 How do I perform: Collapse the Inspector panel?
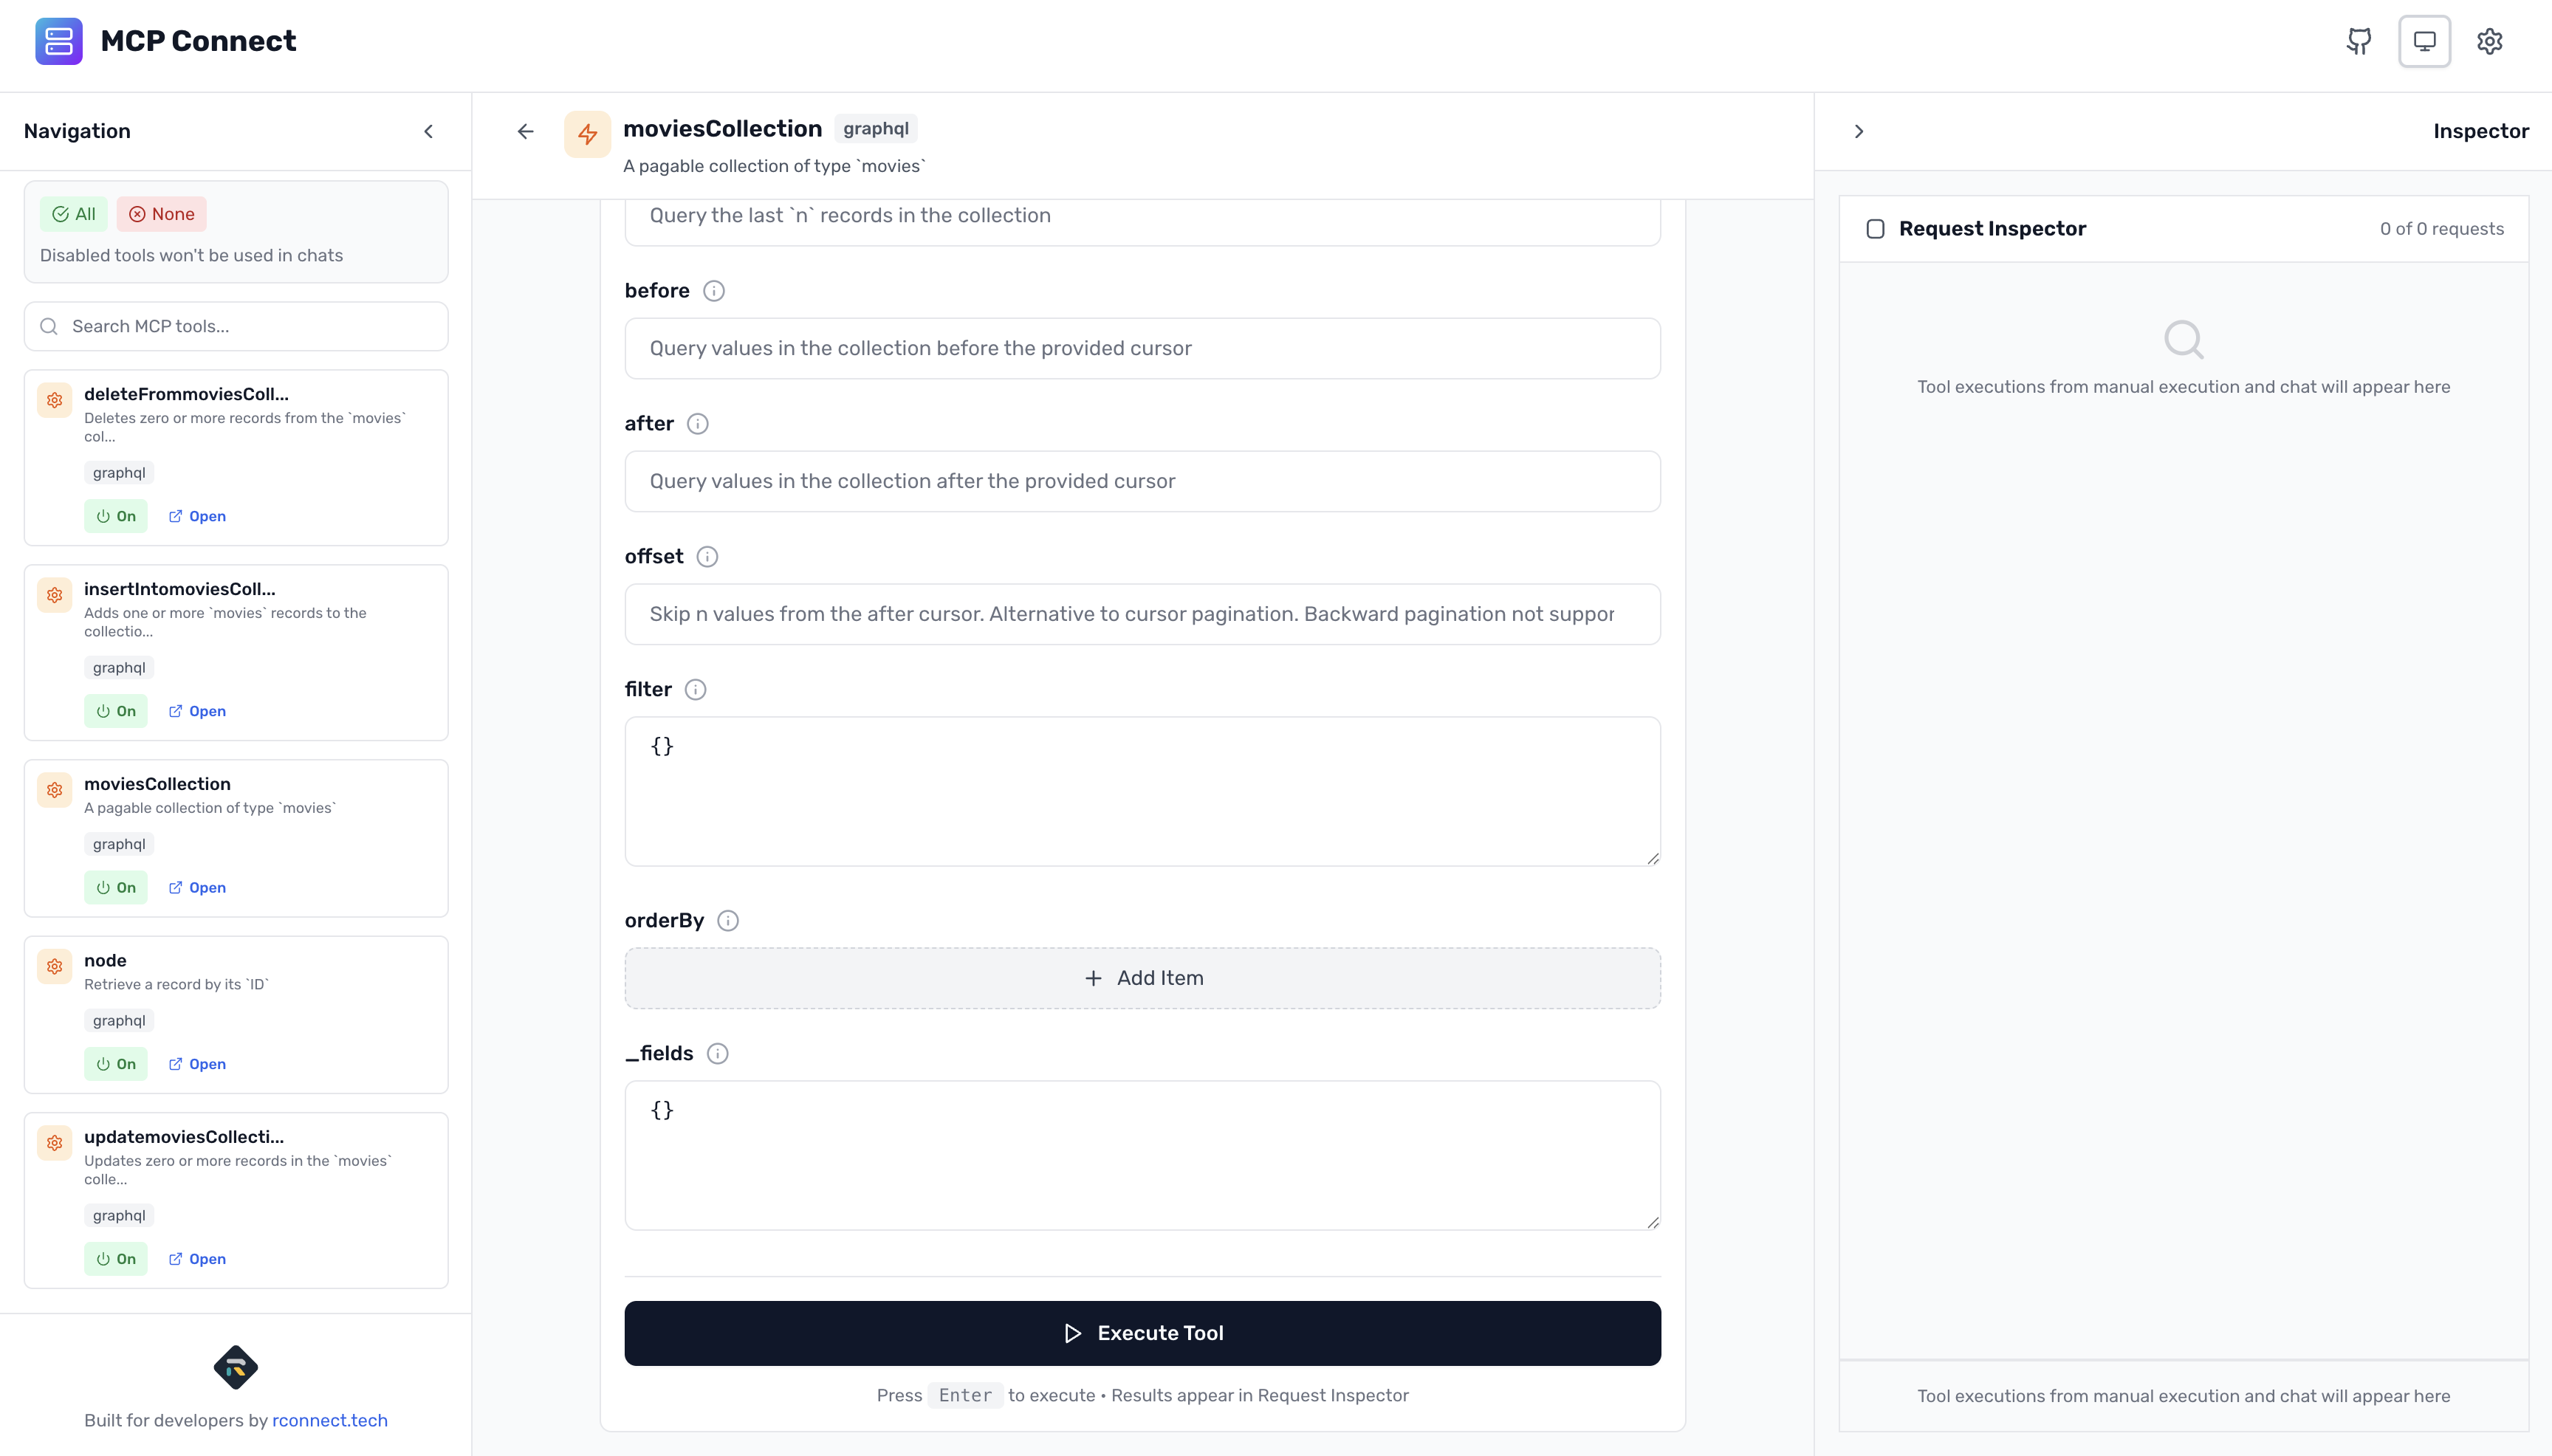pyautogui.click(x=1859, y=131)
